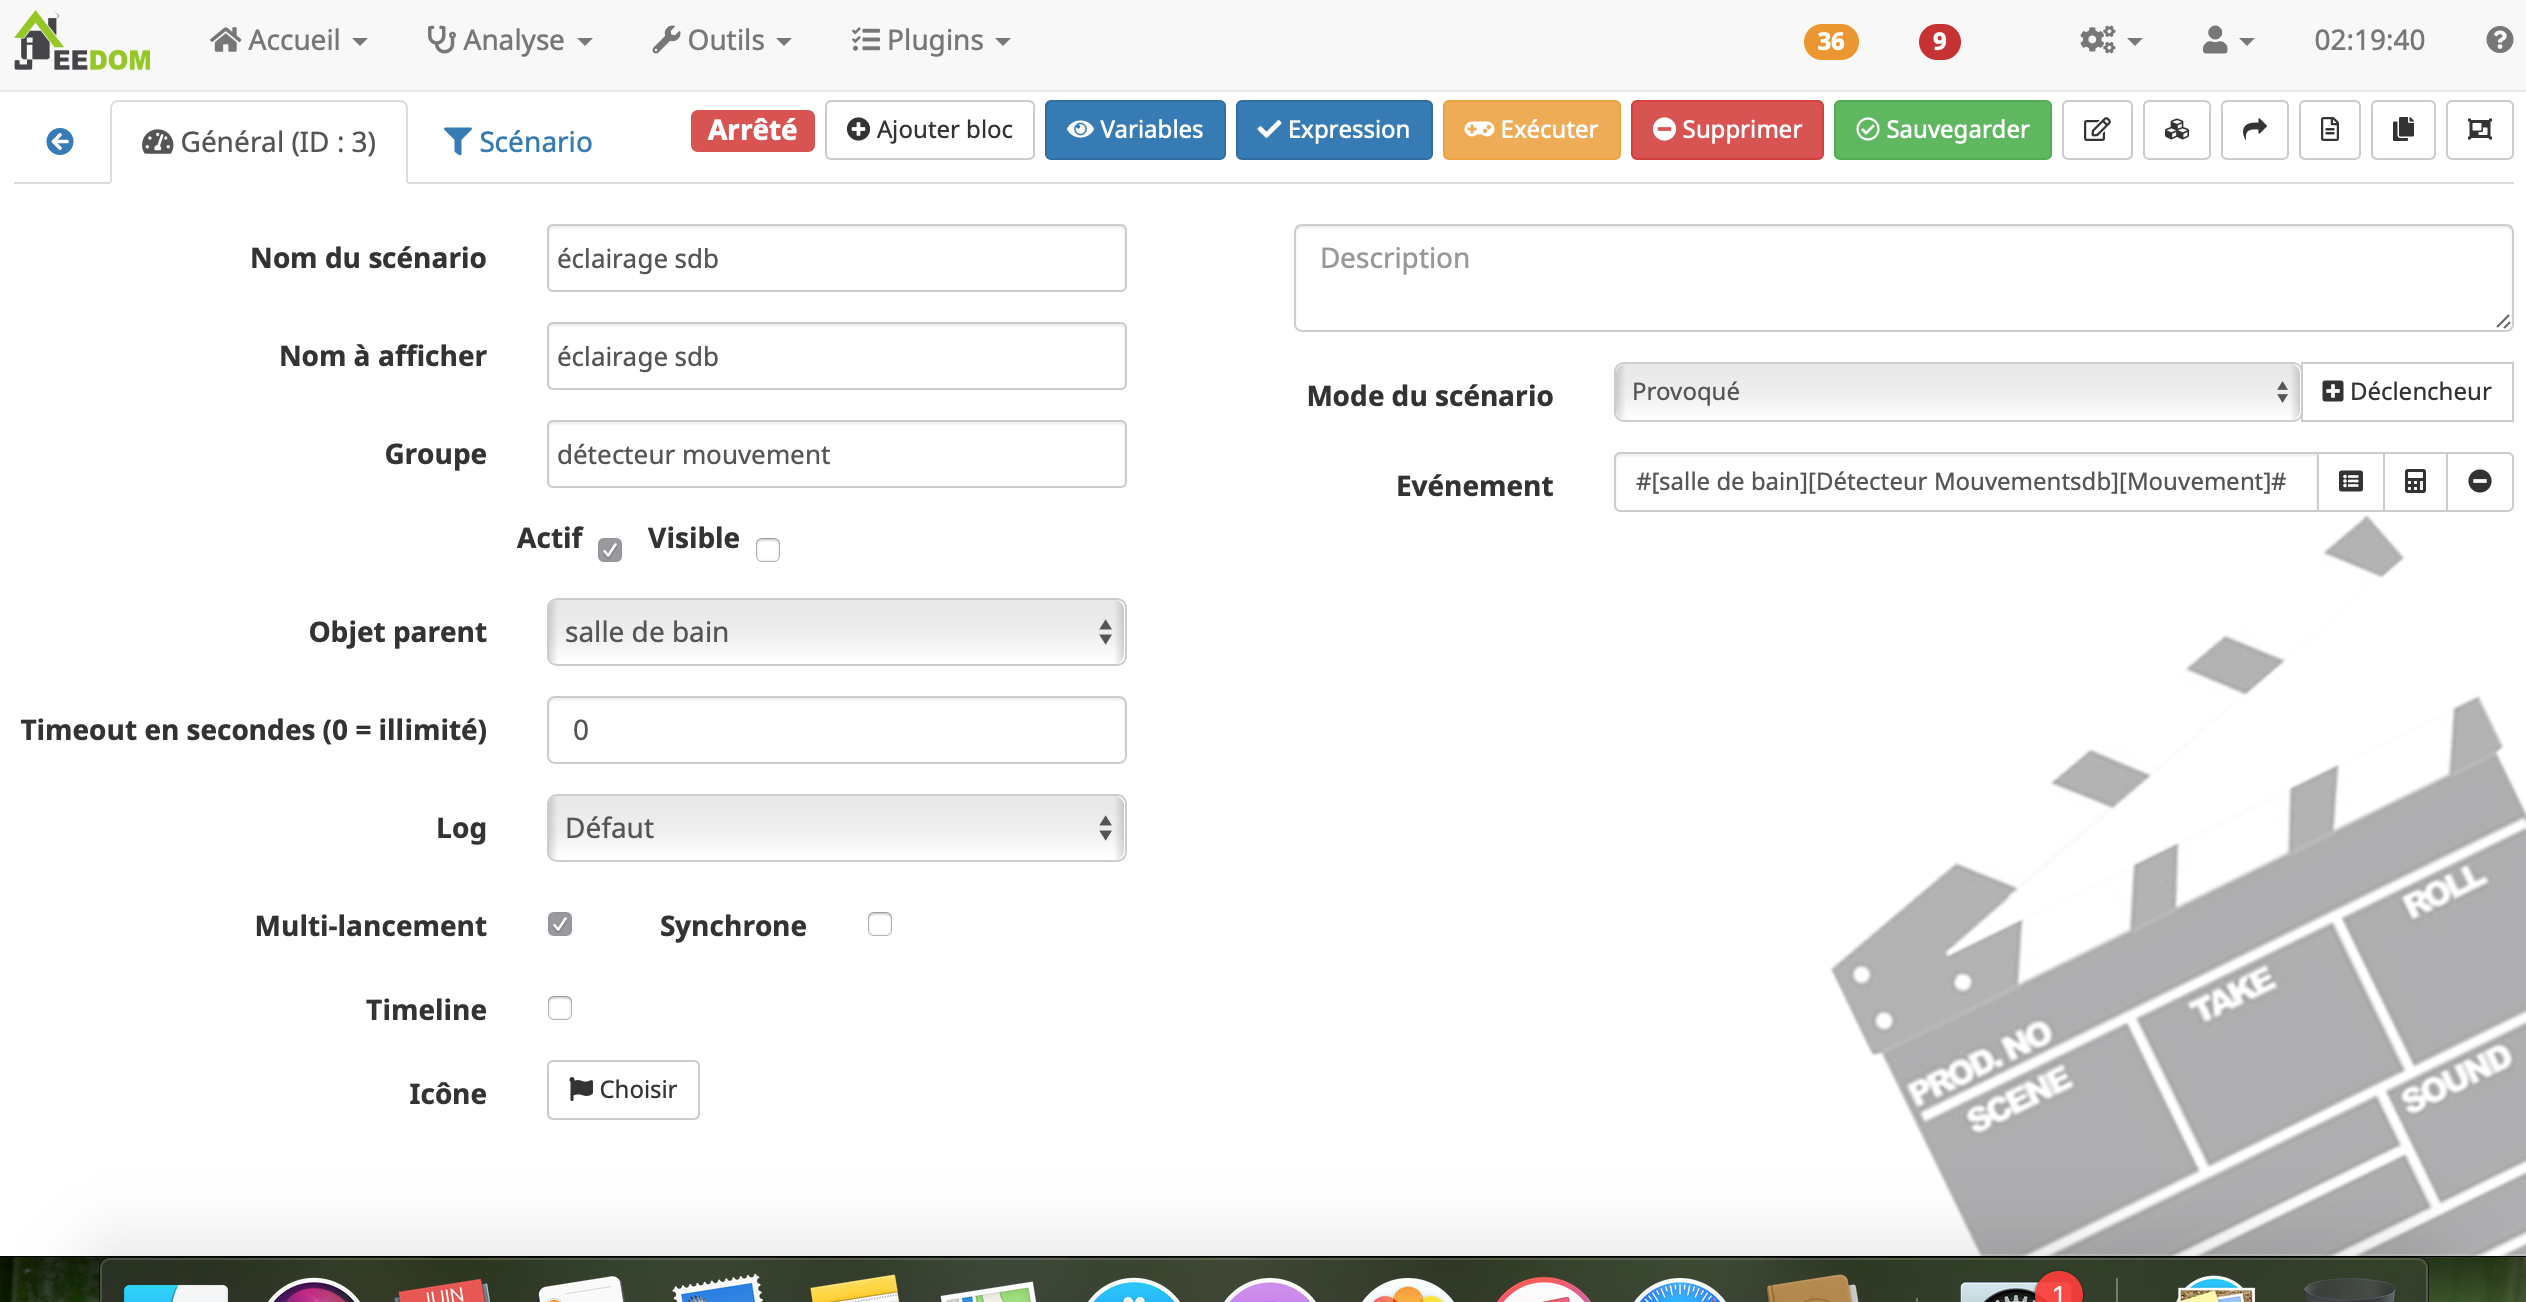2526x1302 pixels.
Task: Click the Supprimer button
Action: (1727, 129)
